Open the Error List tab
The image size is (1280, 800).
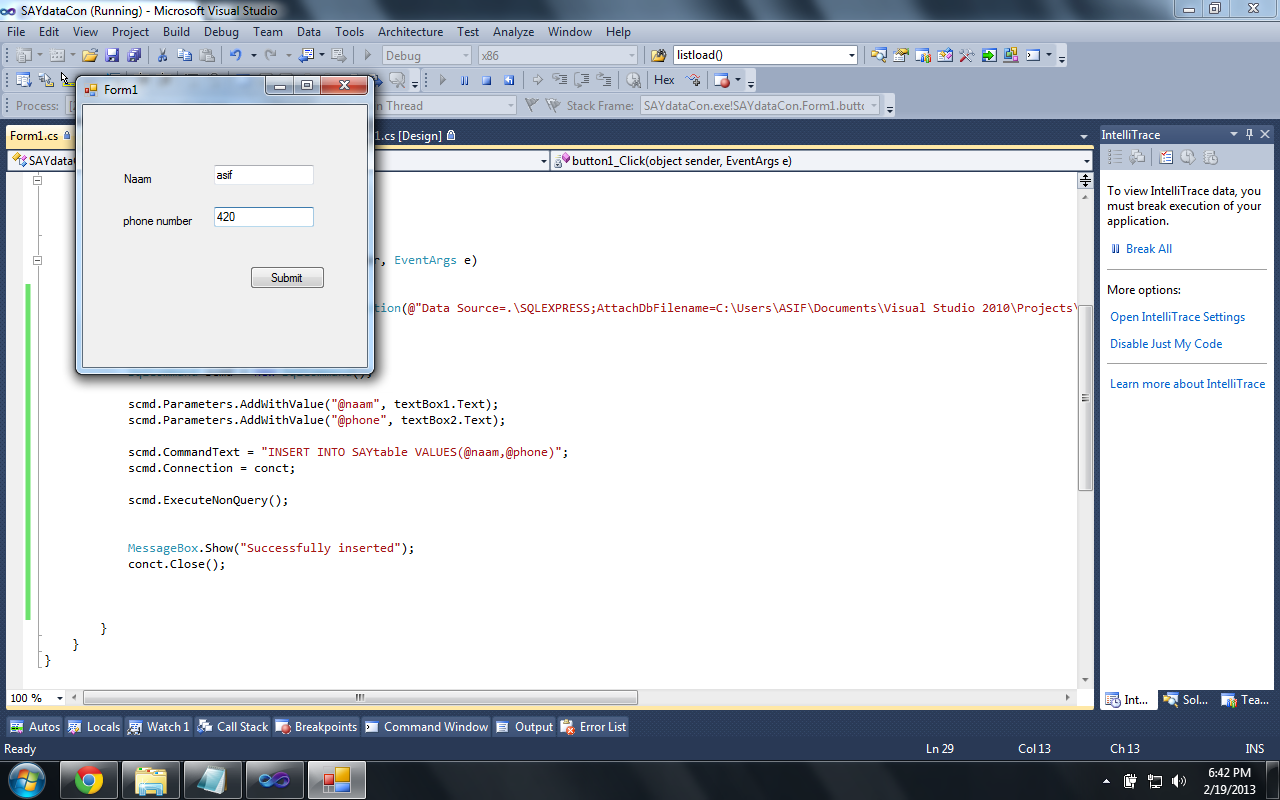click(x=594, y=727)
